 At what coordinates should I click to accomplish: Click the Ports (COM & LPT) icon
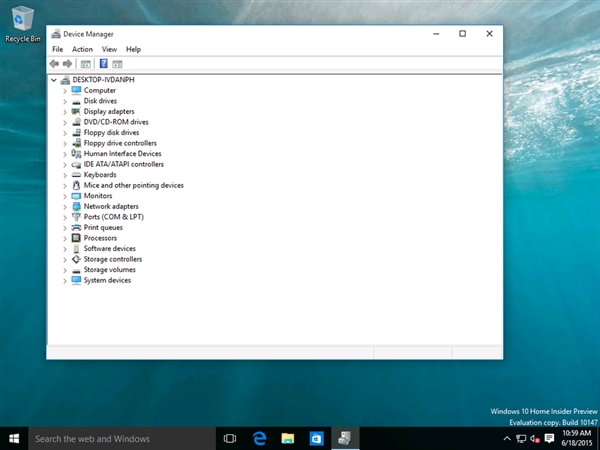pos(77,217)
